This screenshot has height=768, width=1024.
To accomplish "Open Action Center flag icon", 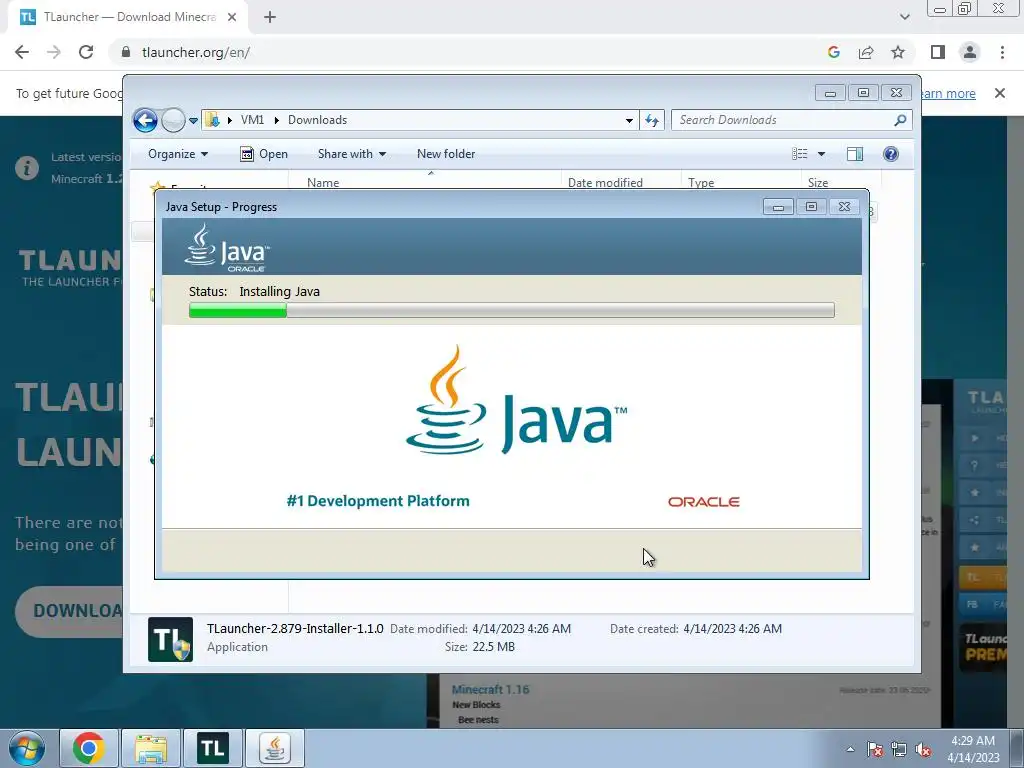I will point(874,749).
